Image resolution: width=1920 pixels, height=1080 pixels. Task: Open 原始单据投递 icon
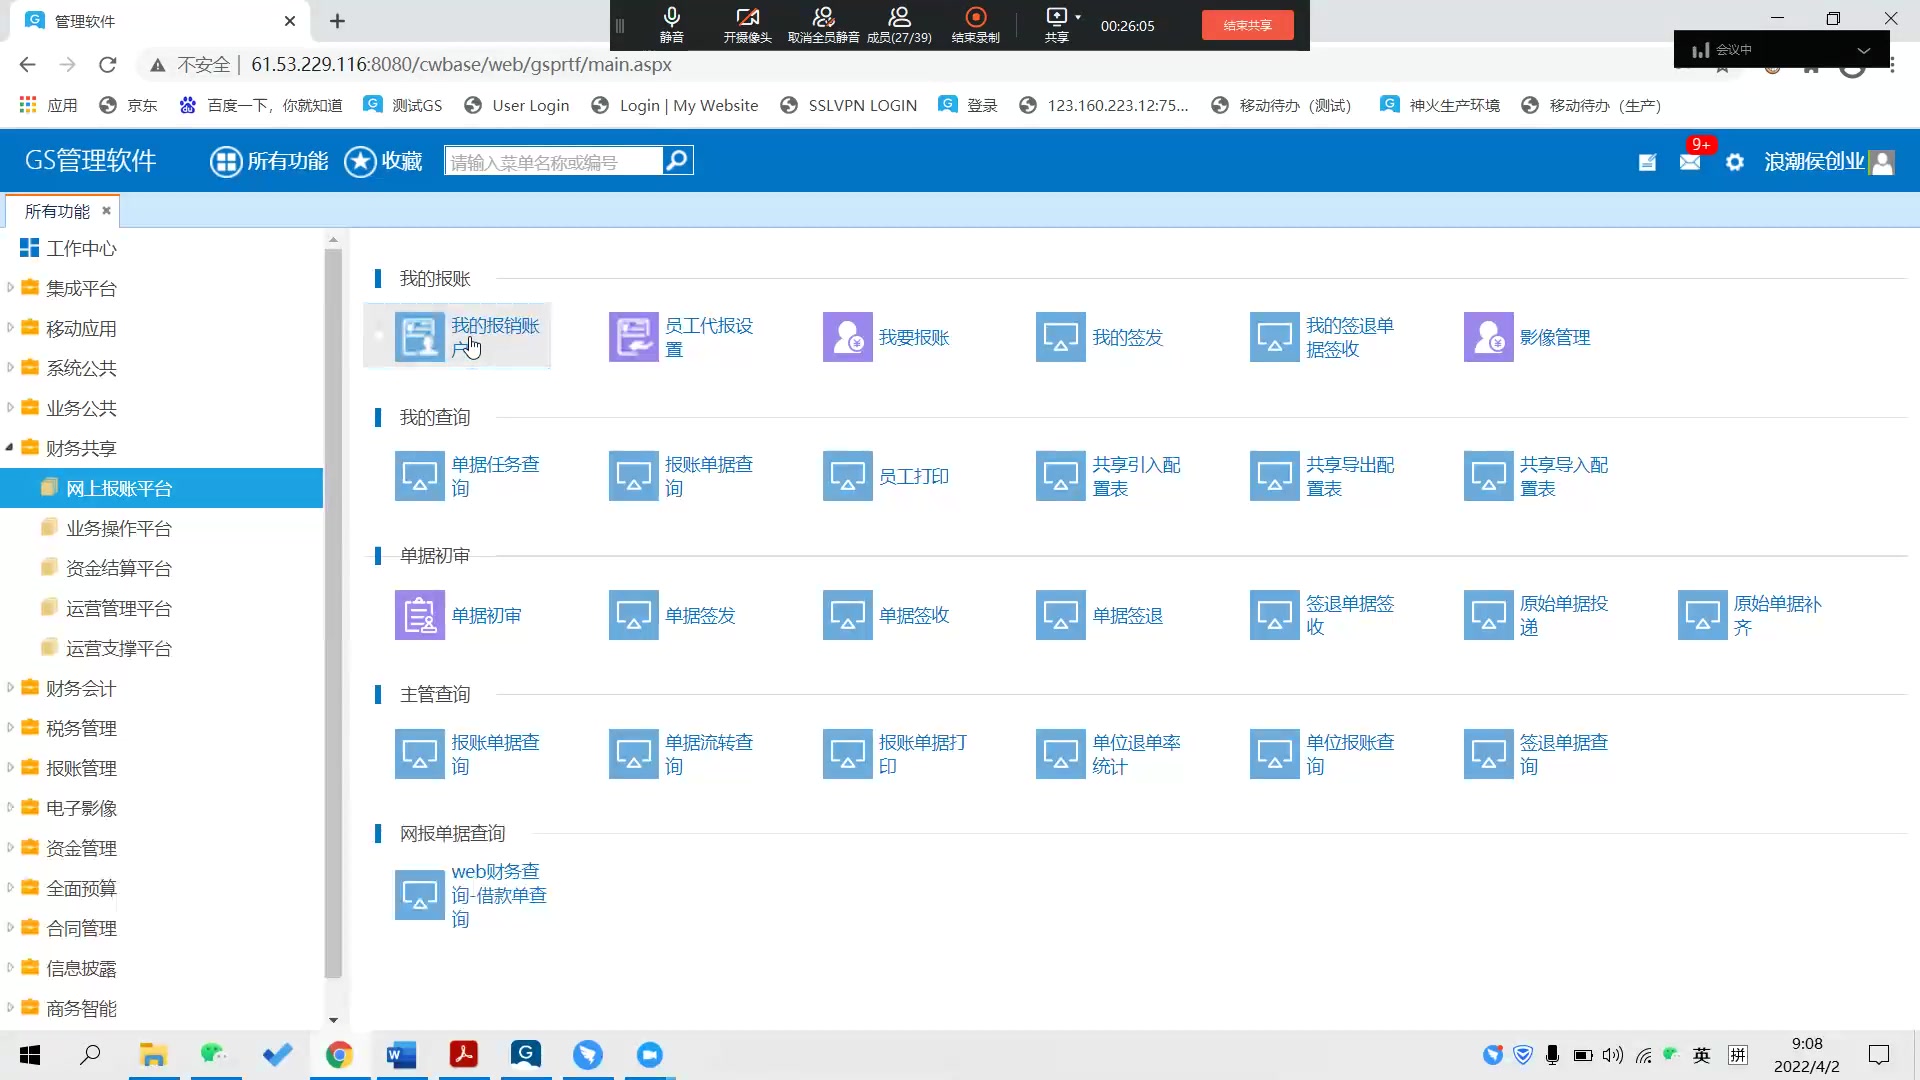click(x=1489, y=615)
